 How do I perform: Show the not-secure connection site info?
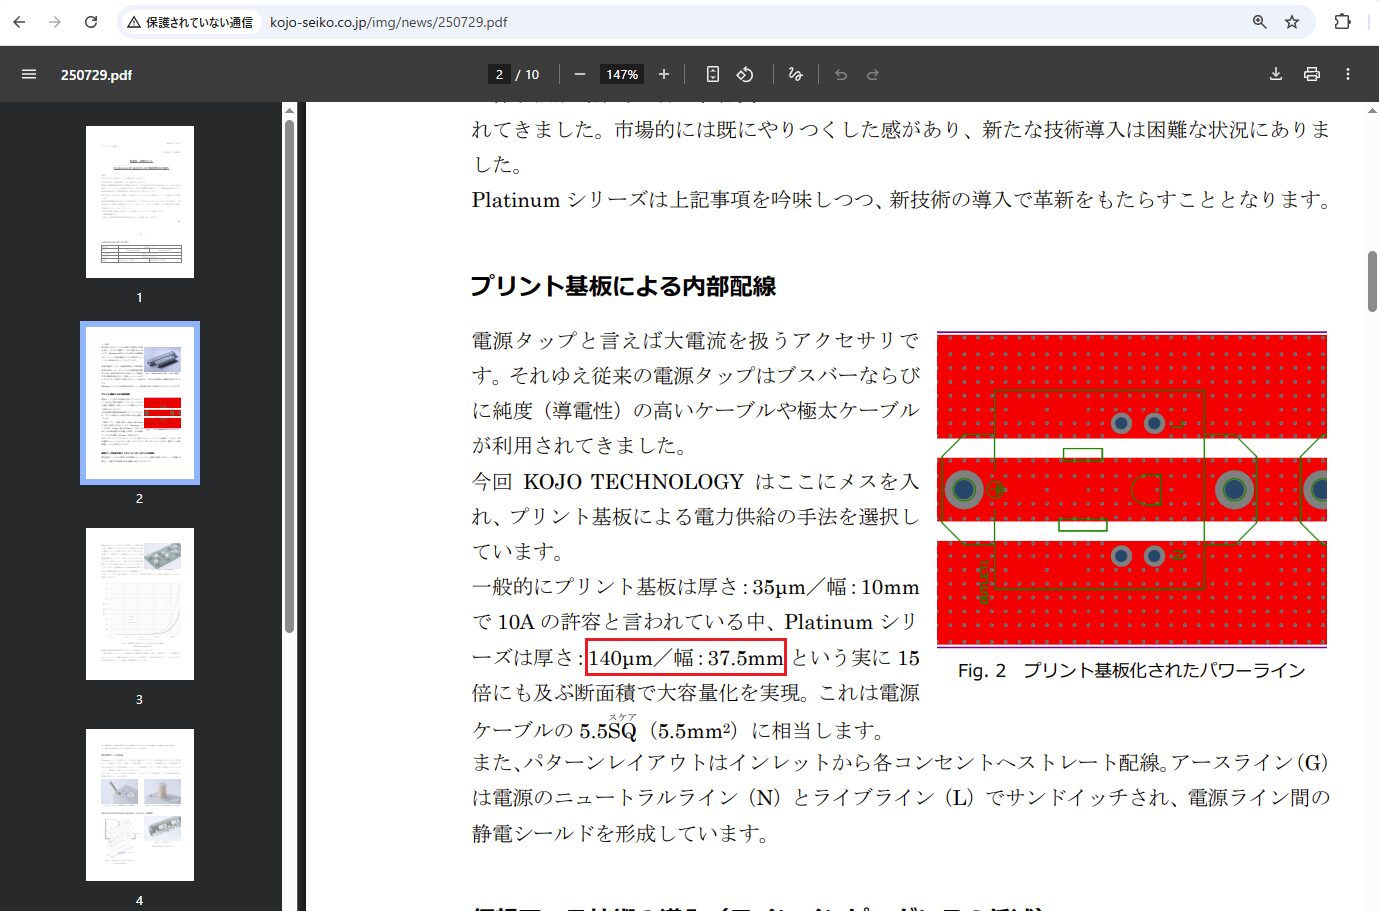[x=190, y=22]
